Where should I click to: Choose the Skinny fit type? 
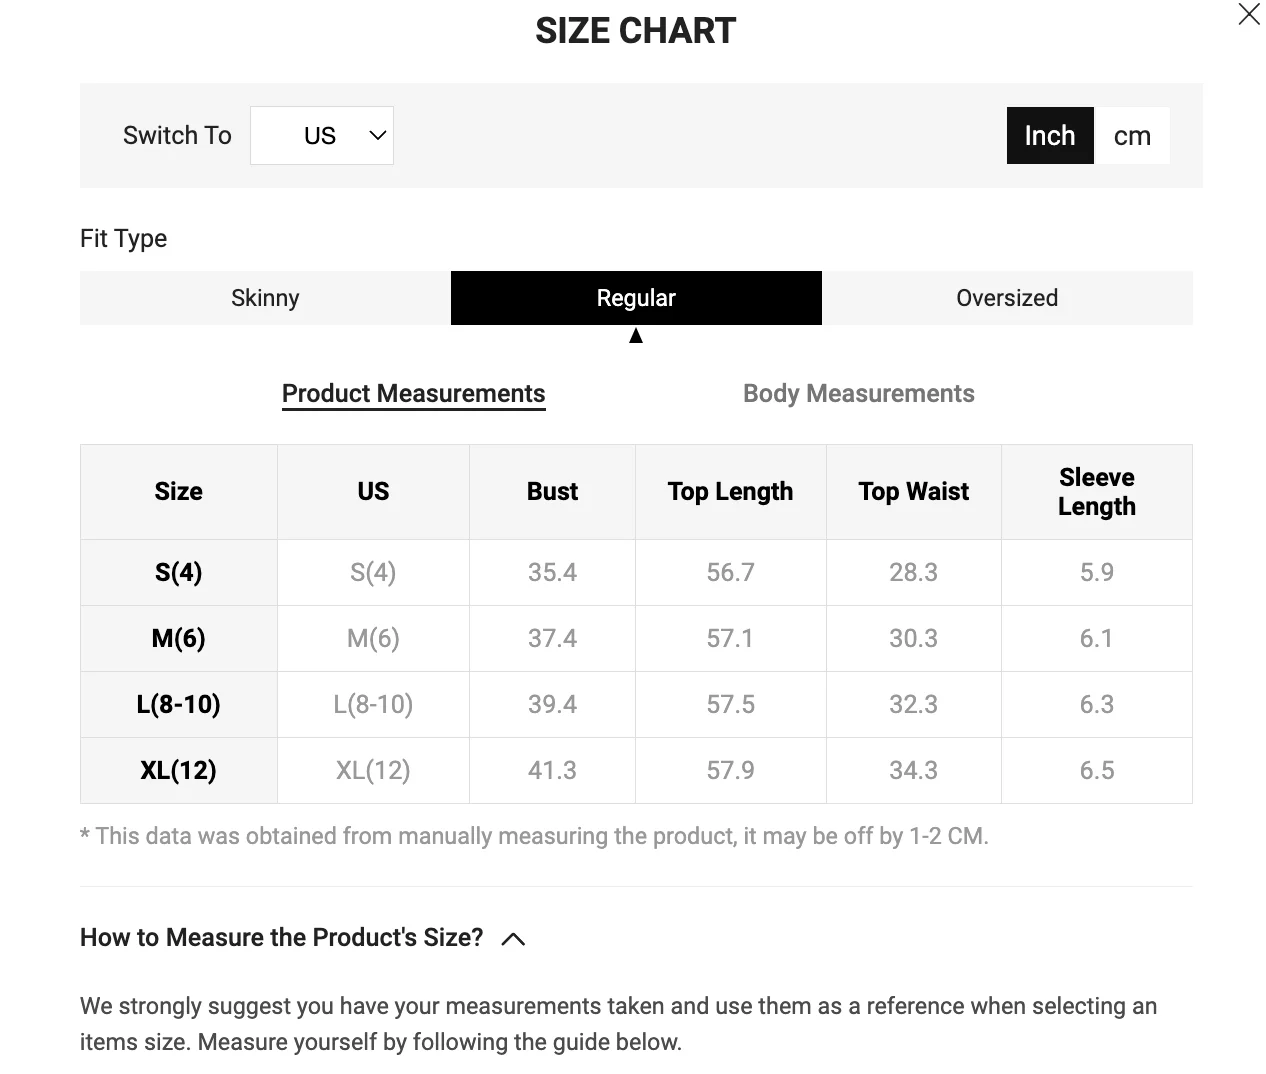point(265,298)
